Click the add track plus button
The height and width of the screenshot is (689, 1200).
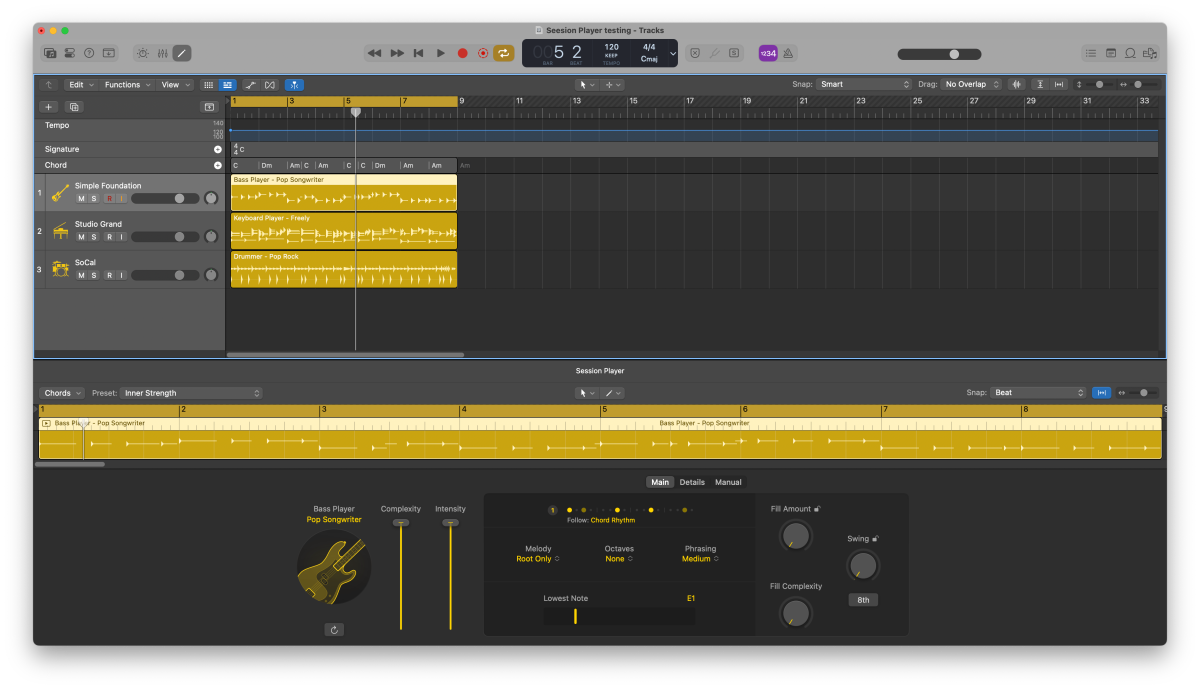(48, 106)
